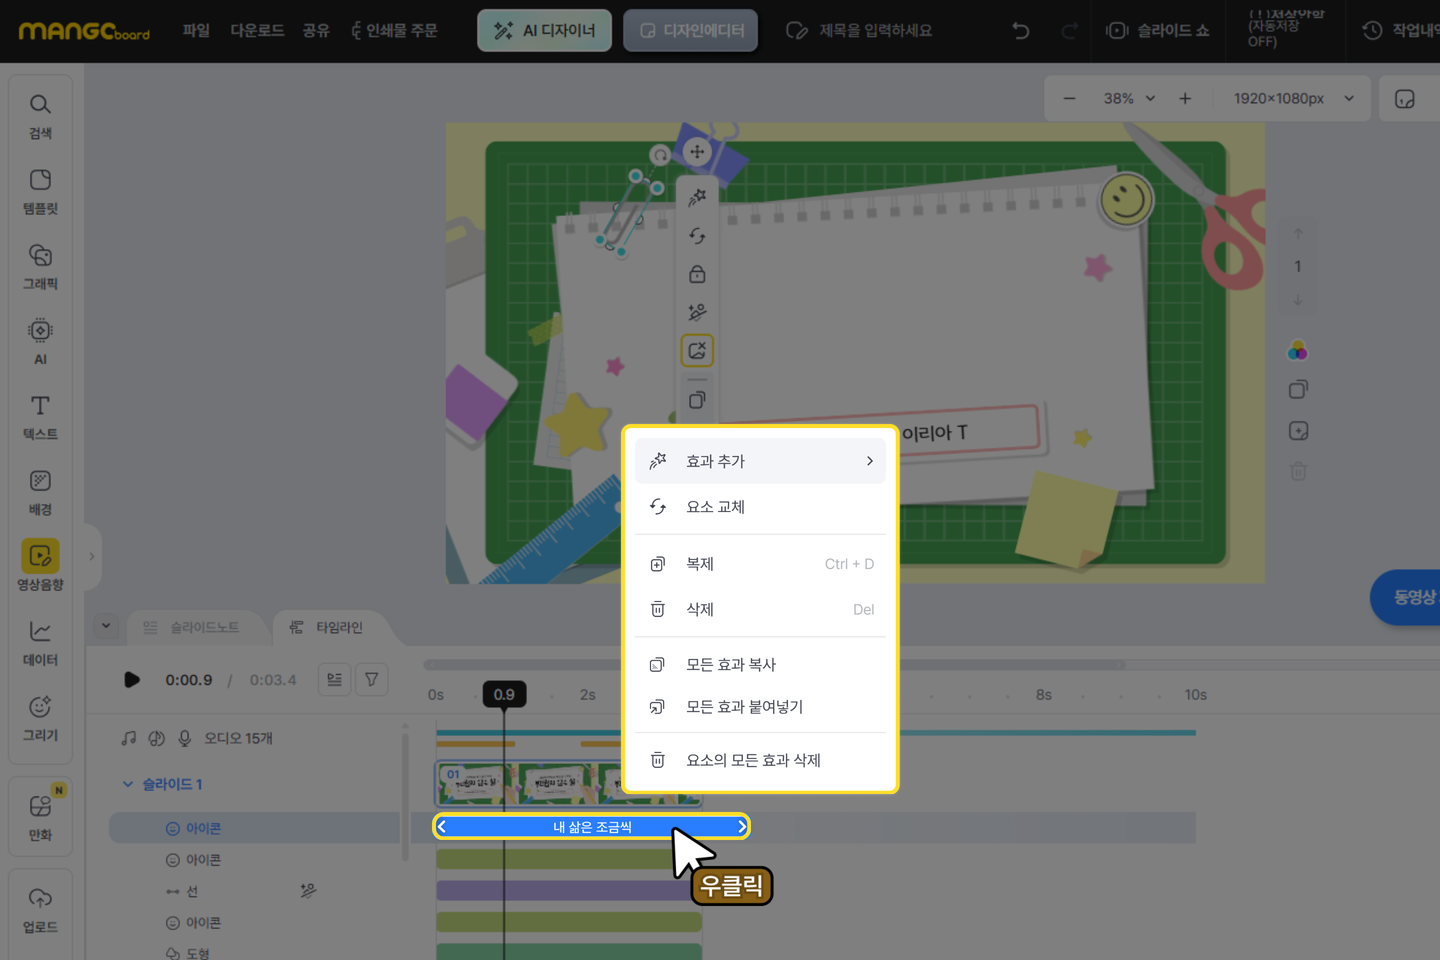Click the 디자인에디터 button

[x=690, y=31]
